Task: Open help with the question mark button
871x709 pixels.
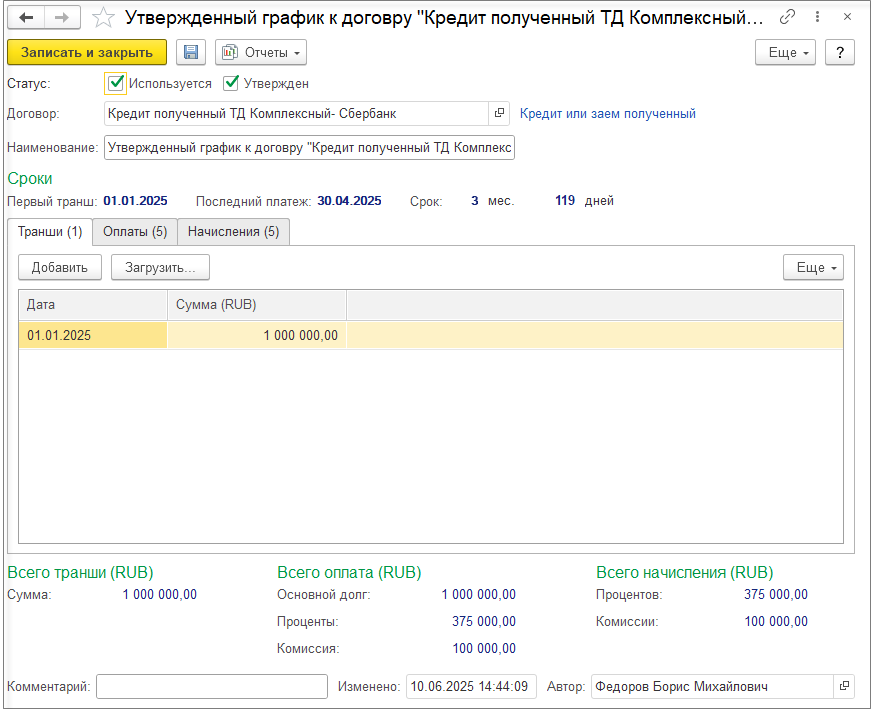Action: click(840, 52)
